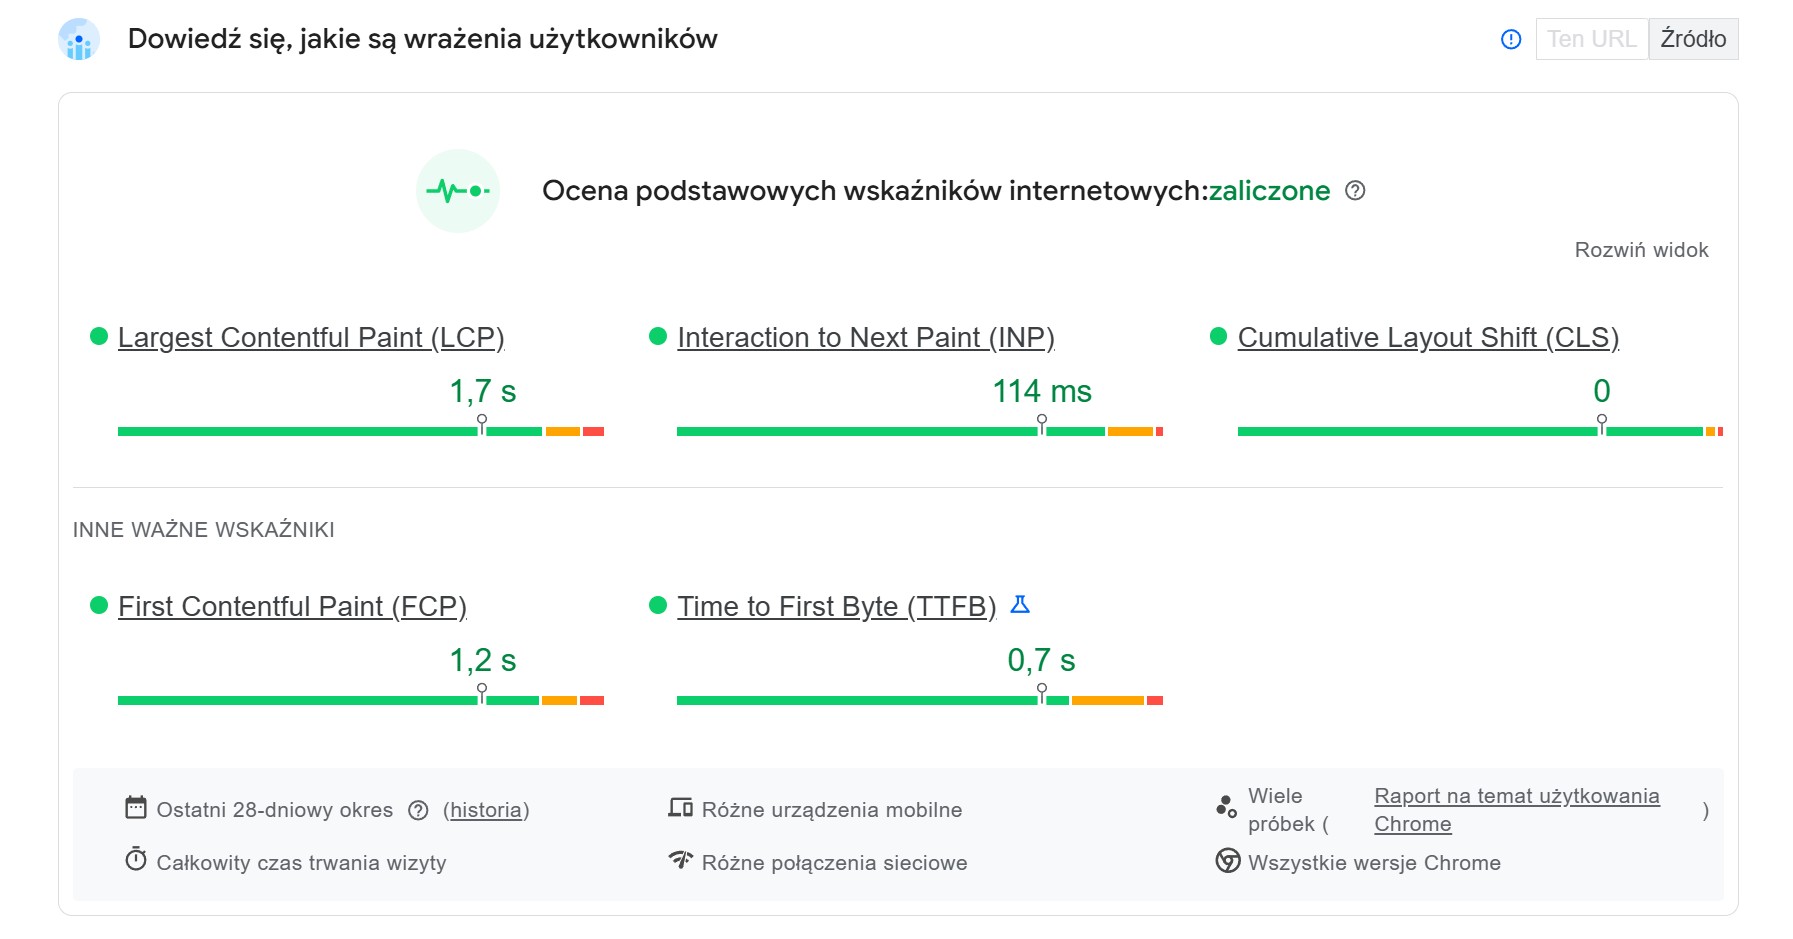Click the clock icon for visit duration
Viewport: 1793px width, 939px height.
tap(135, 861)
